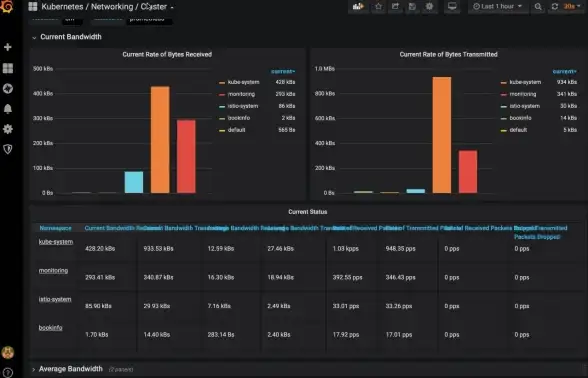Open the Kubernetes / Networking / Cluster title dropdown

click(107, 7)
